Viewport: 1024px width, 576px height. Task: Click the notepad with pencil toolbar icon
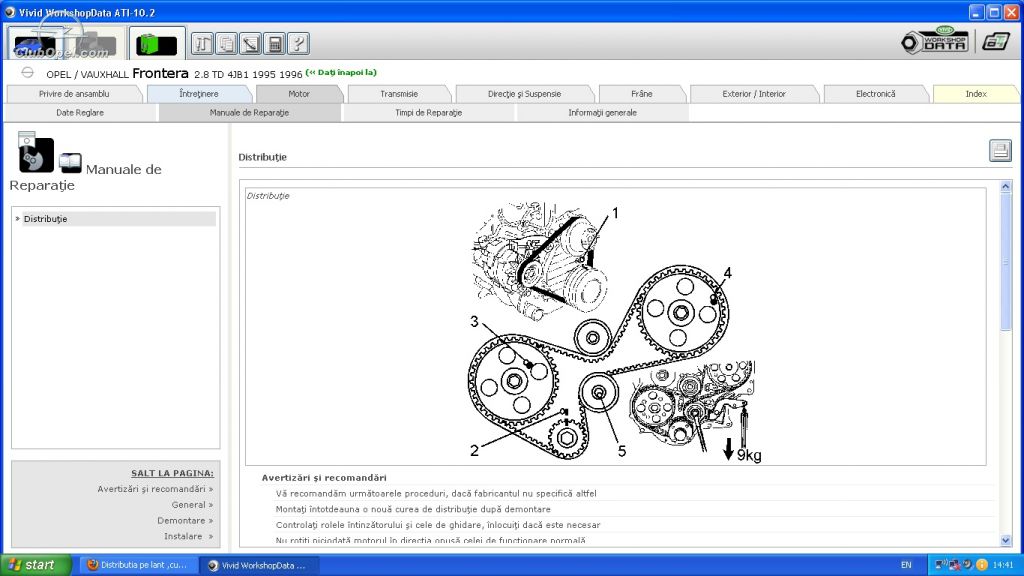tap(251, 44)
